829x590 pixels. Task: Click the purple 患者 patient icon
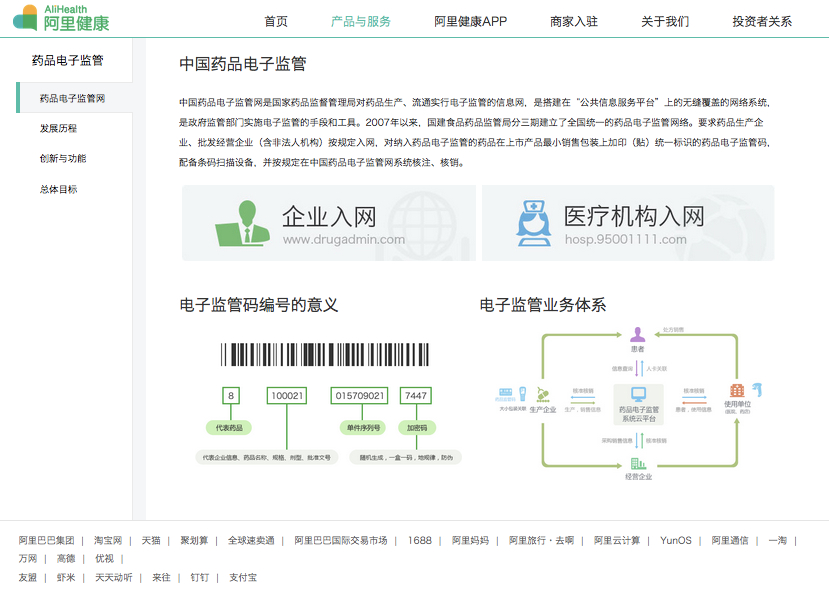click(638, 335)
